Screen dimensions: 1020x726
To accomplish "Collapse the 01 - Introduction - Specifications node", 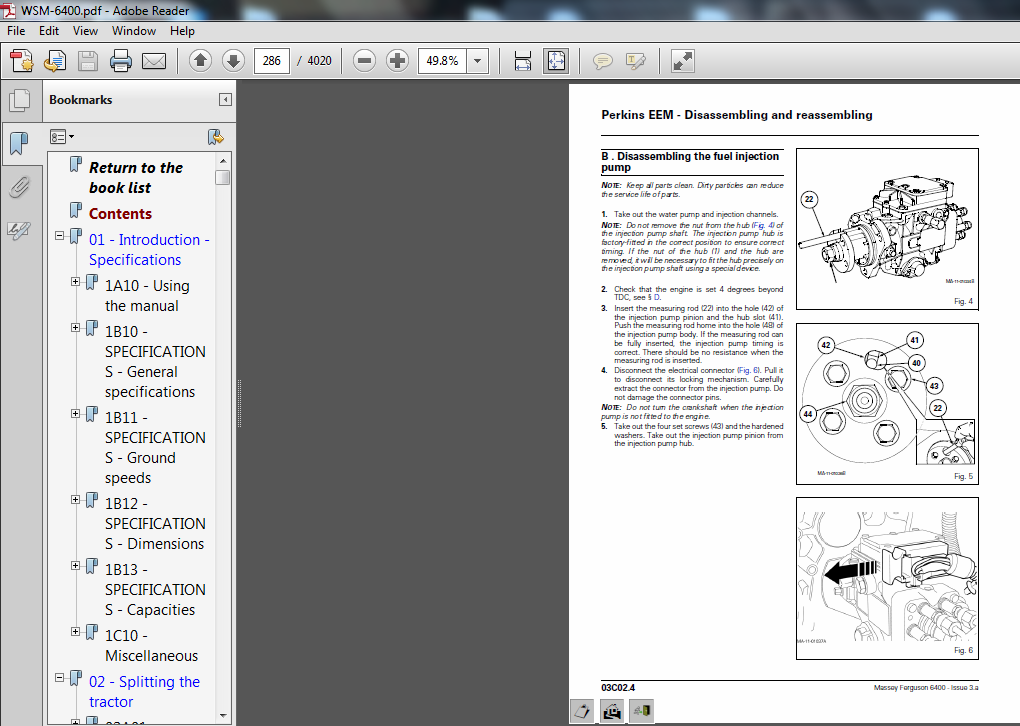I will click(60, 235).
